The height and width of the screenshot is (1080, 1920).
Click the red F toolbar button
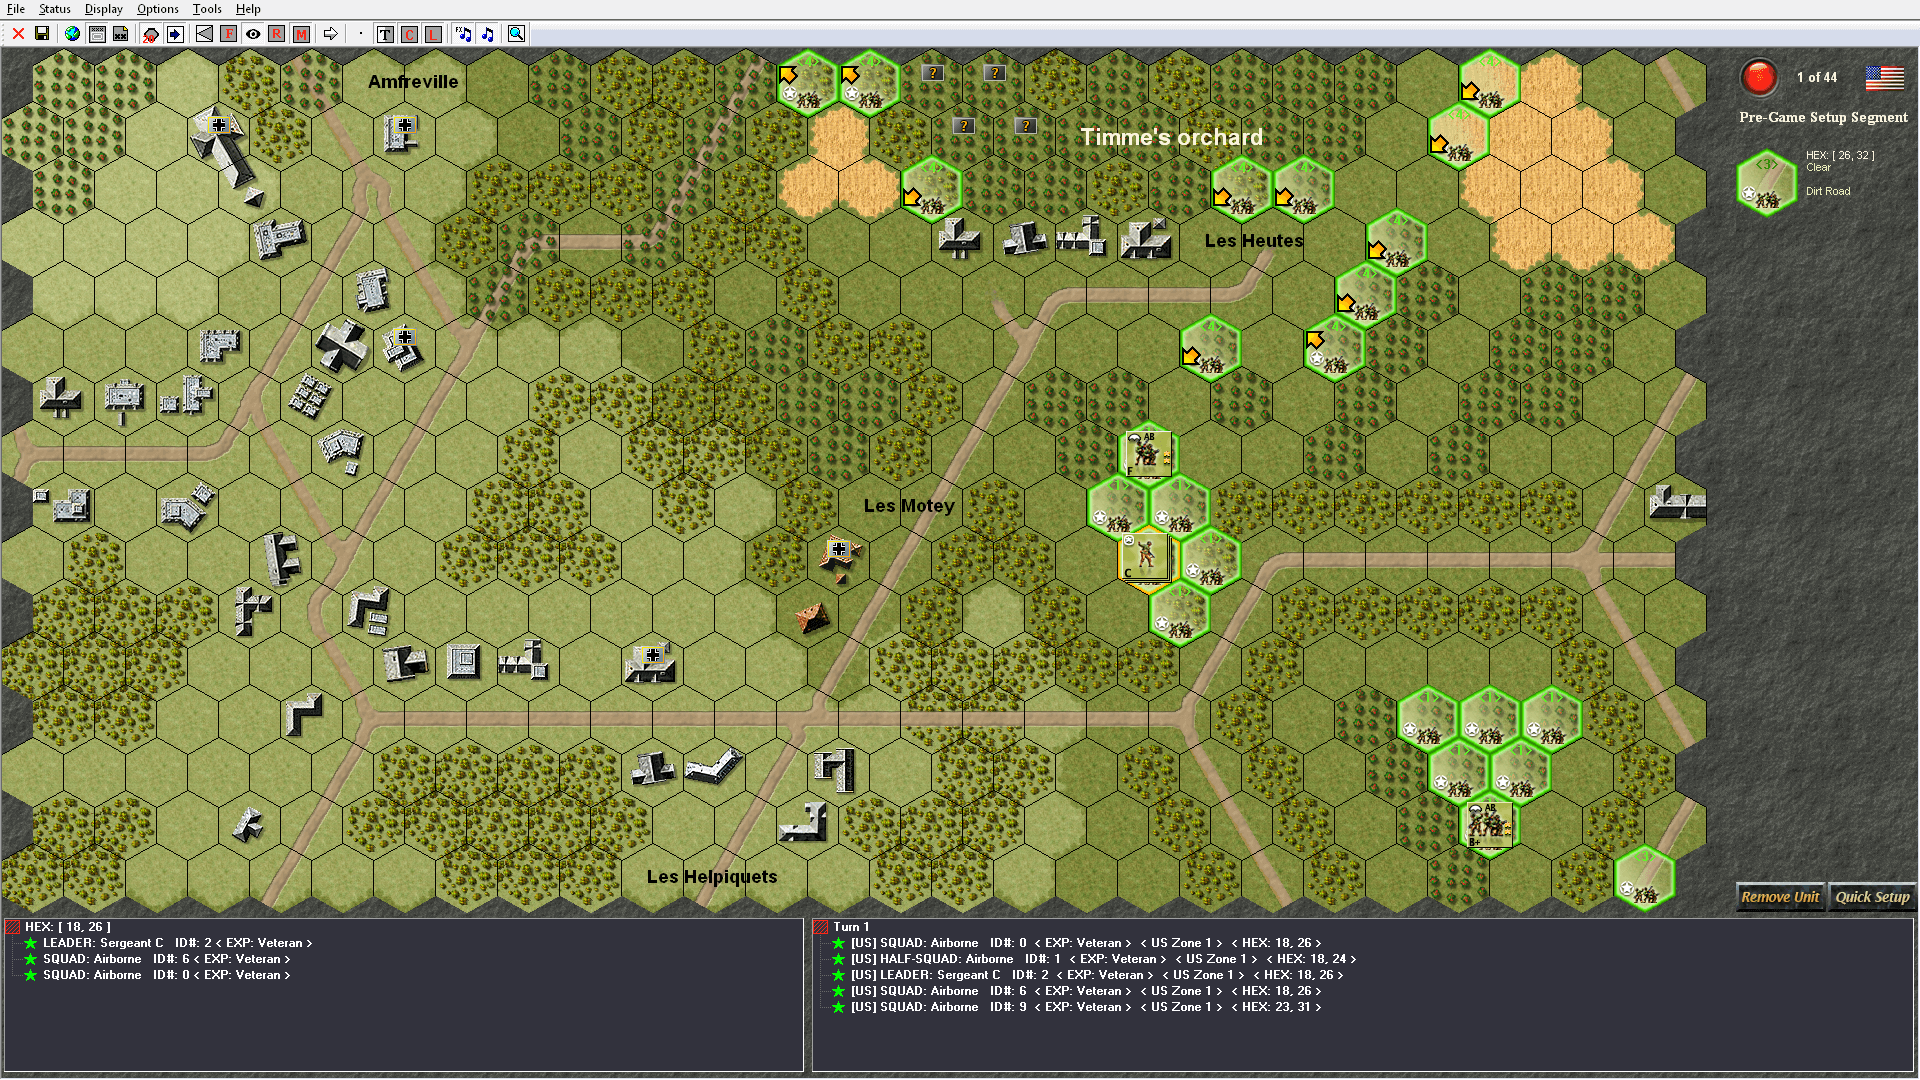tap(229, 34)
